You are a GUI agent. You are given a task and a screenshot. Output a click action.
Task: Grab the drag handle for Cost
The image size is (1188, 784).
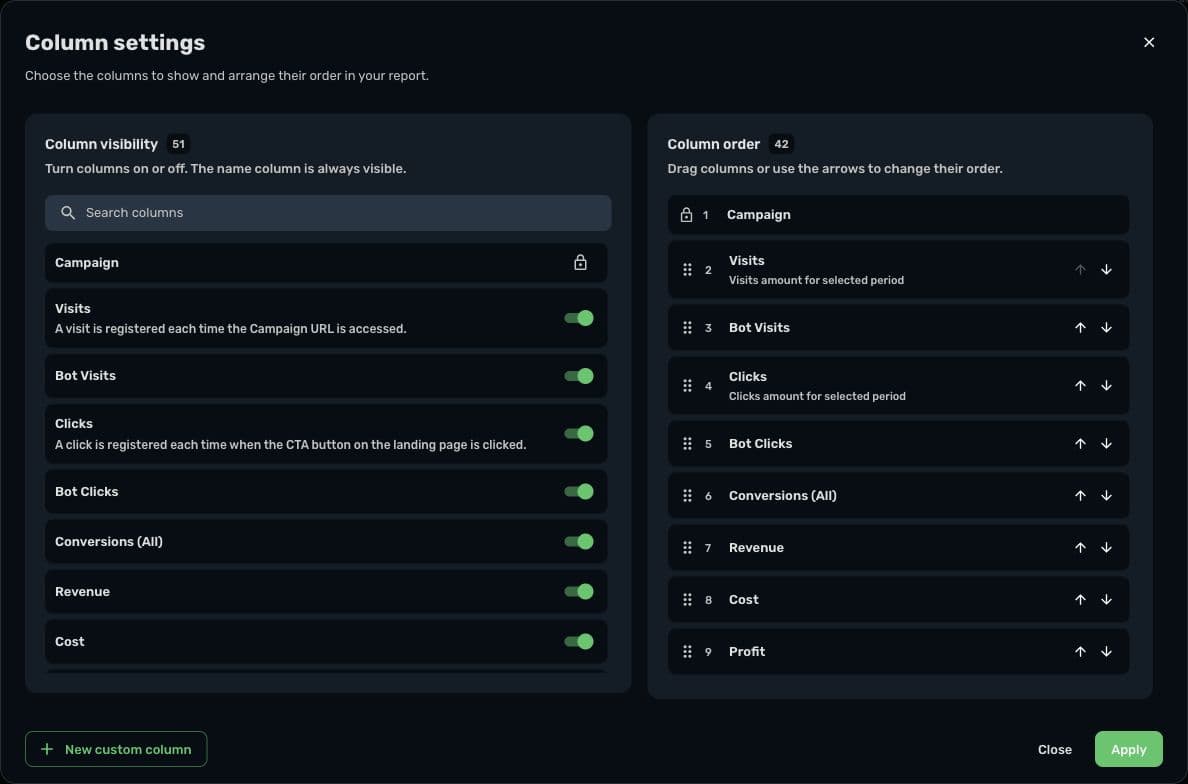pos(687,600)
